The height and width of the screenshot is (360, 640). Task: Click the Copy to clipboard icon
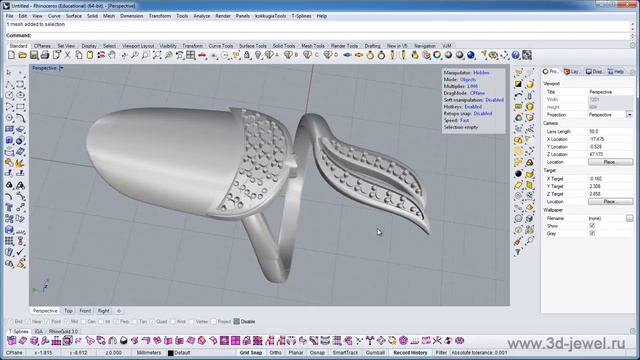(x=79, y=55)
